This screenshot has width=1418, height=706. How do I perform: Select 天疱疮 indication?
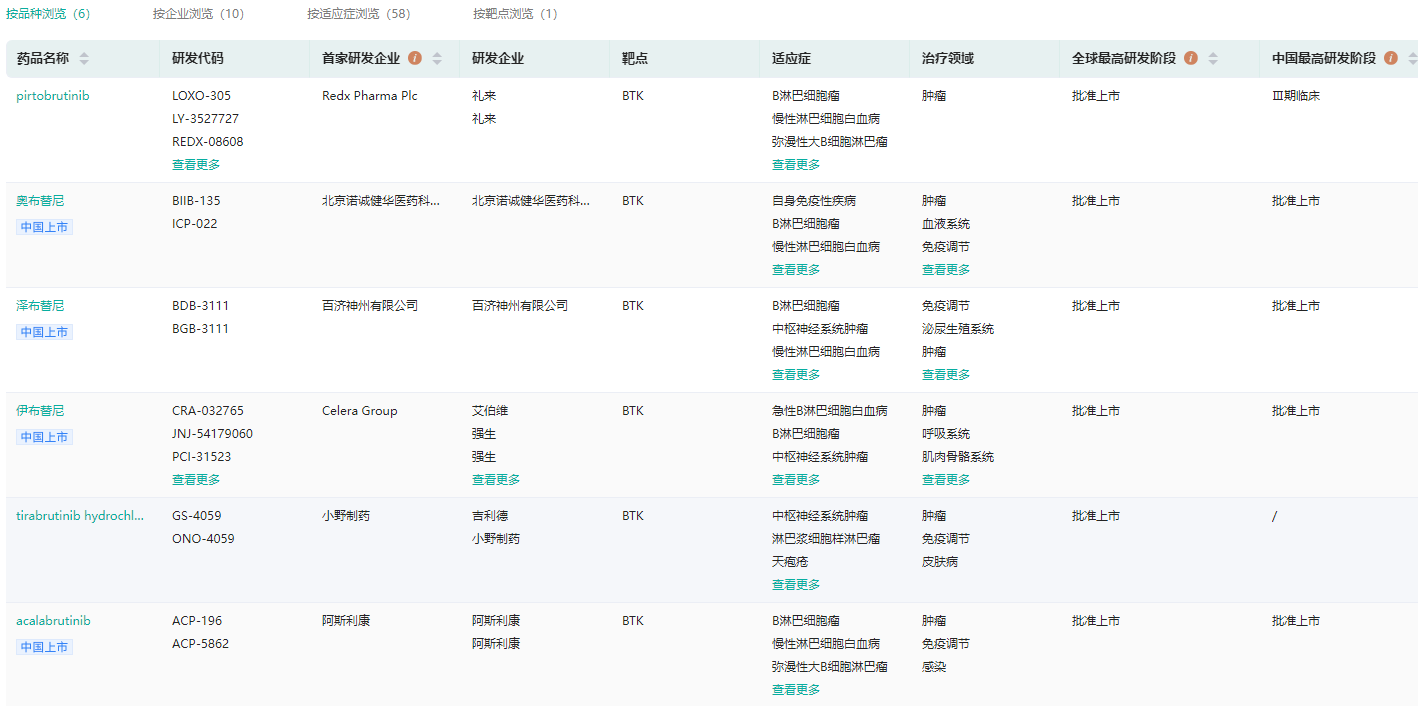790,562
